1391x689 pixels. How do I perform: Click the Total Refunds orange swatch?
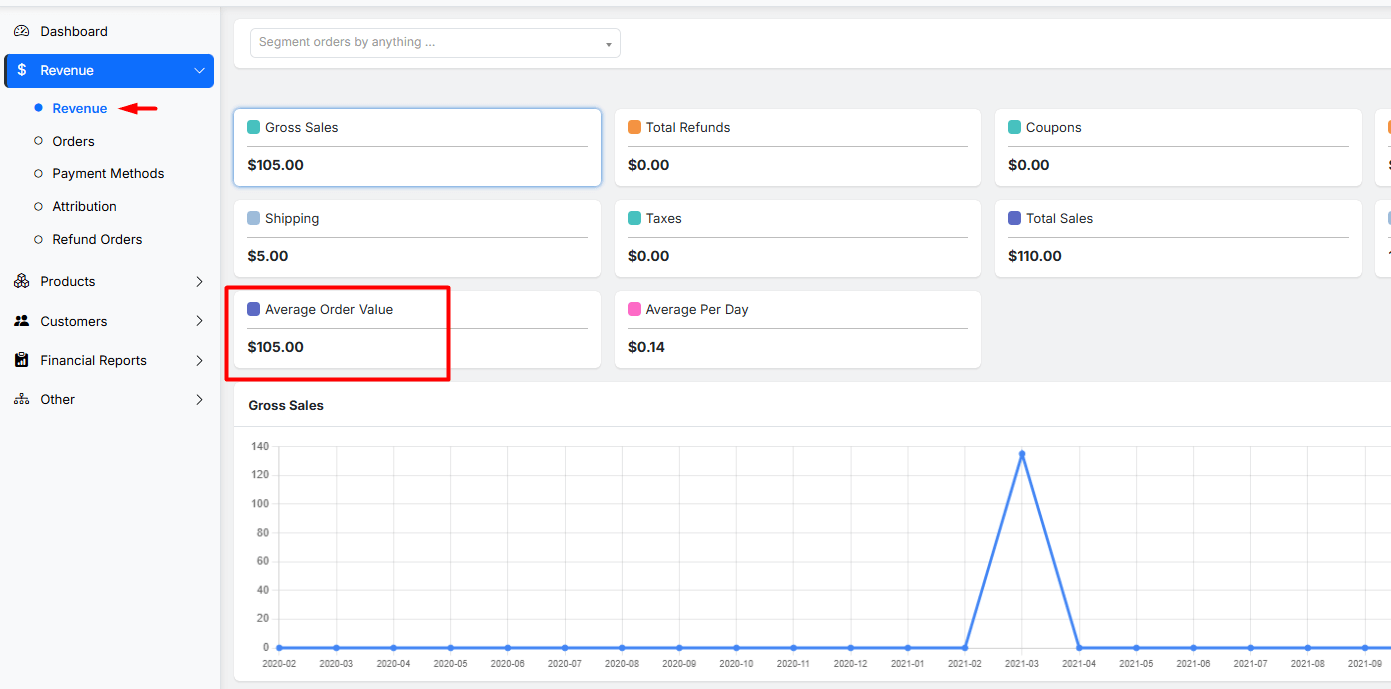pos(634,127)
